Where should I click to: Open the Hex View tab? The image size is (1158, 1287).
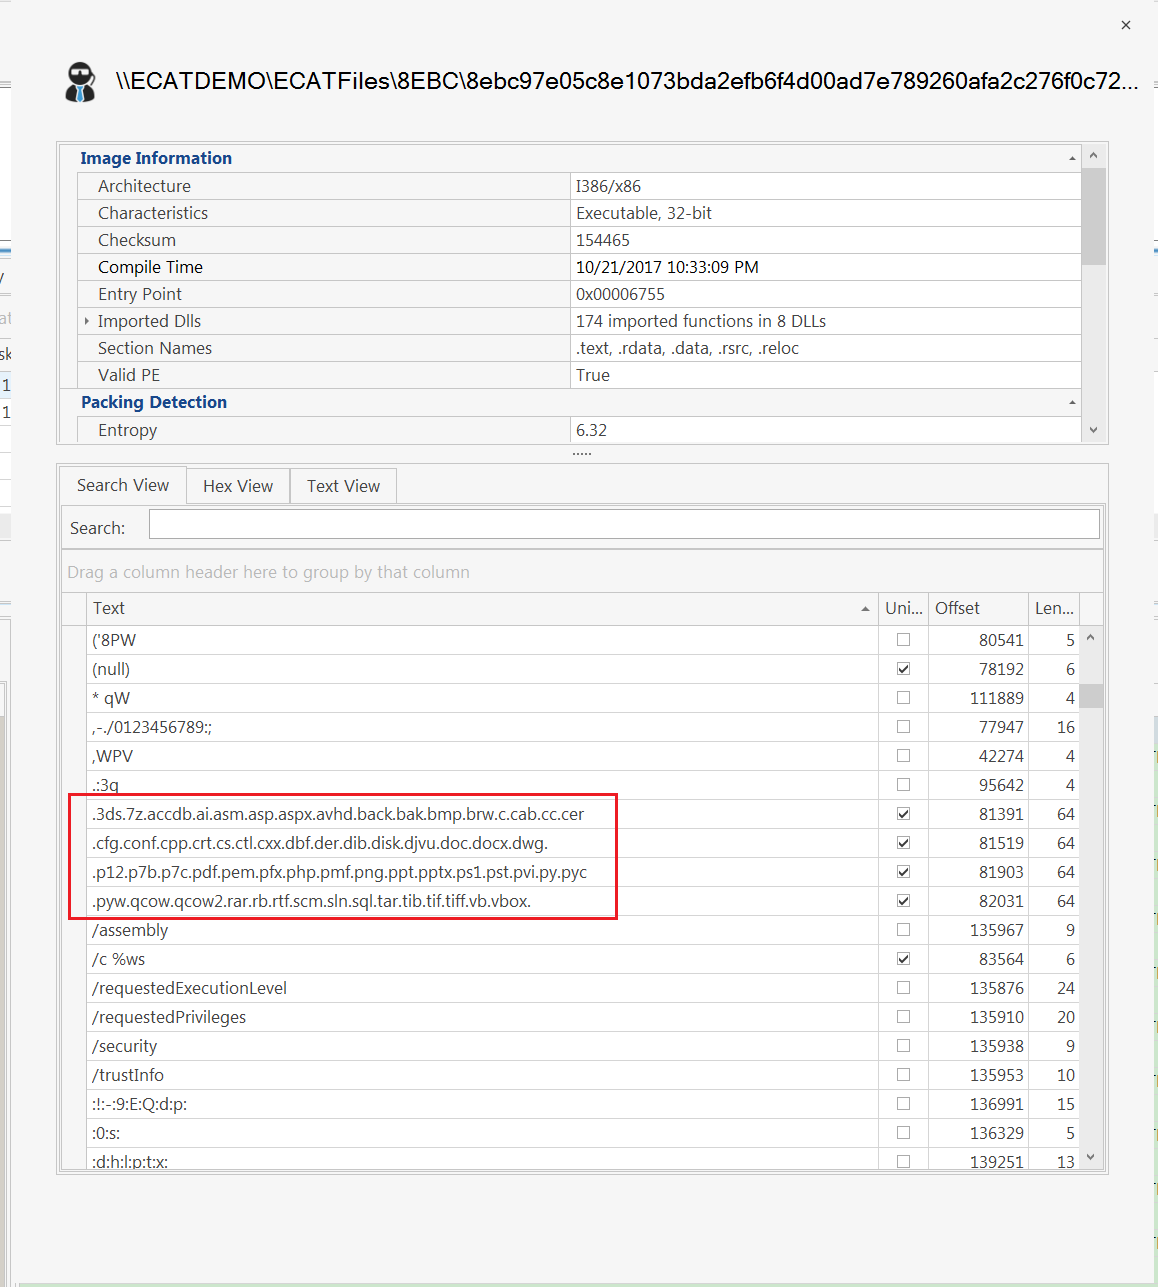click(x=238, y=486)
